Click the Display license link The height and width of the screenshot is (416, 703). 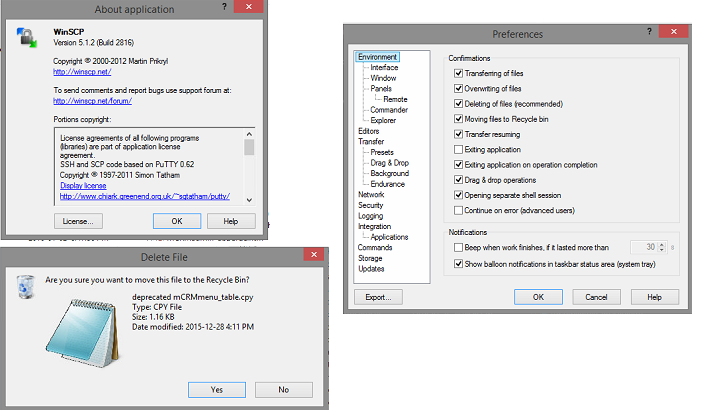tap(83, 186)
